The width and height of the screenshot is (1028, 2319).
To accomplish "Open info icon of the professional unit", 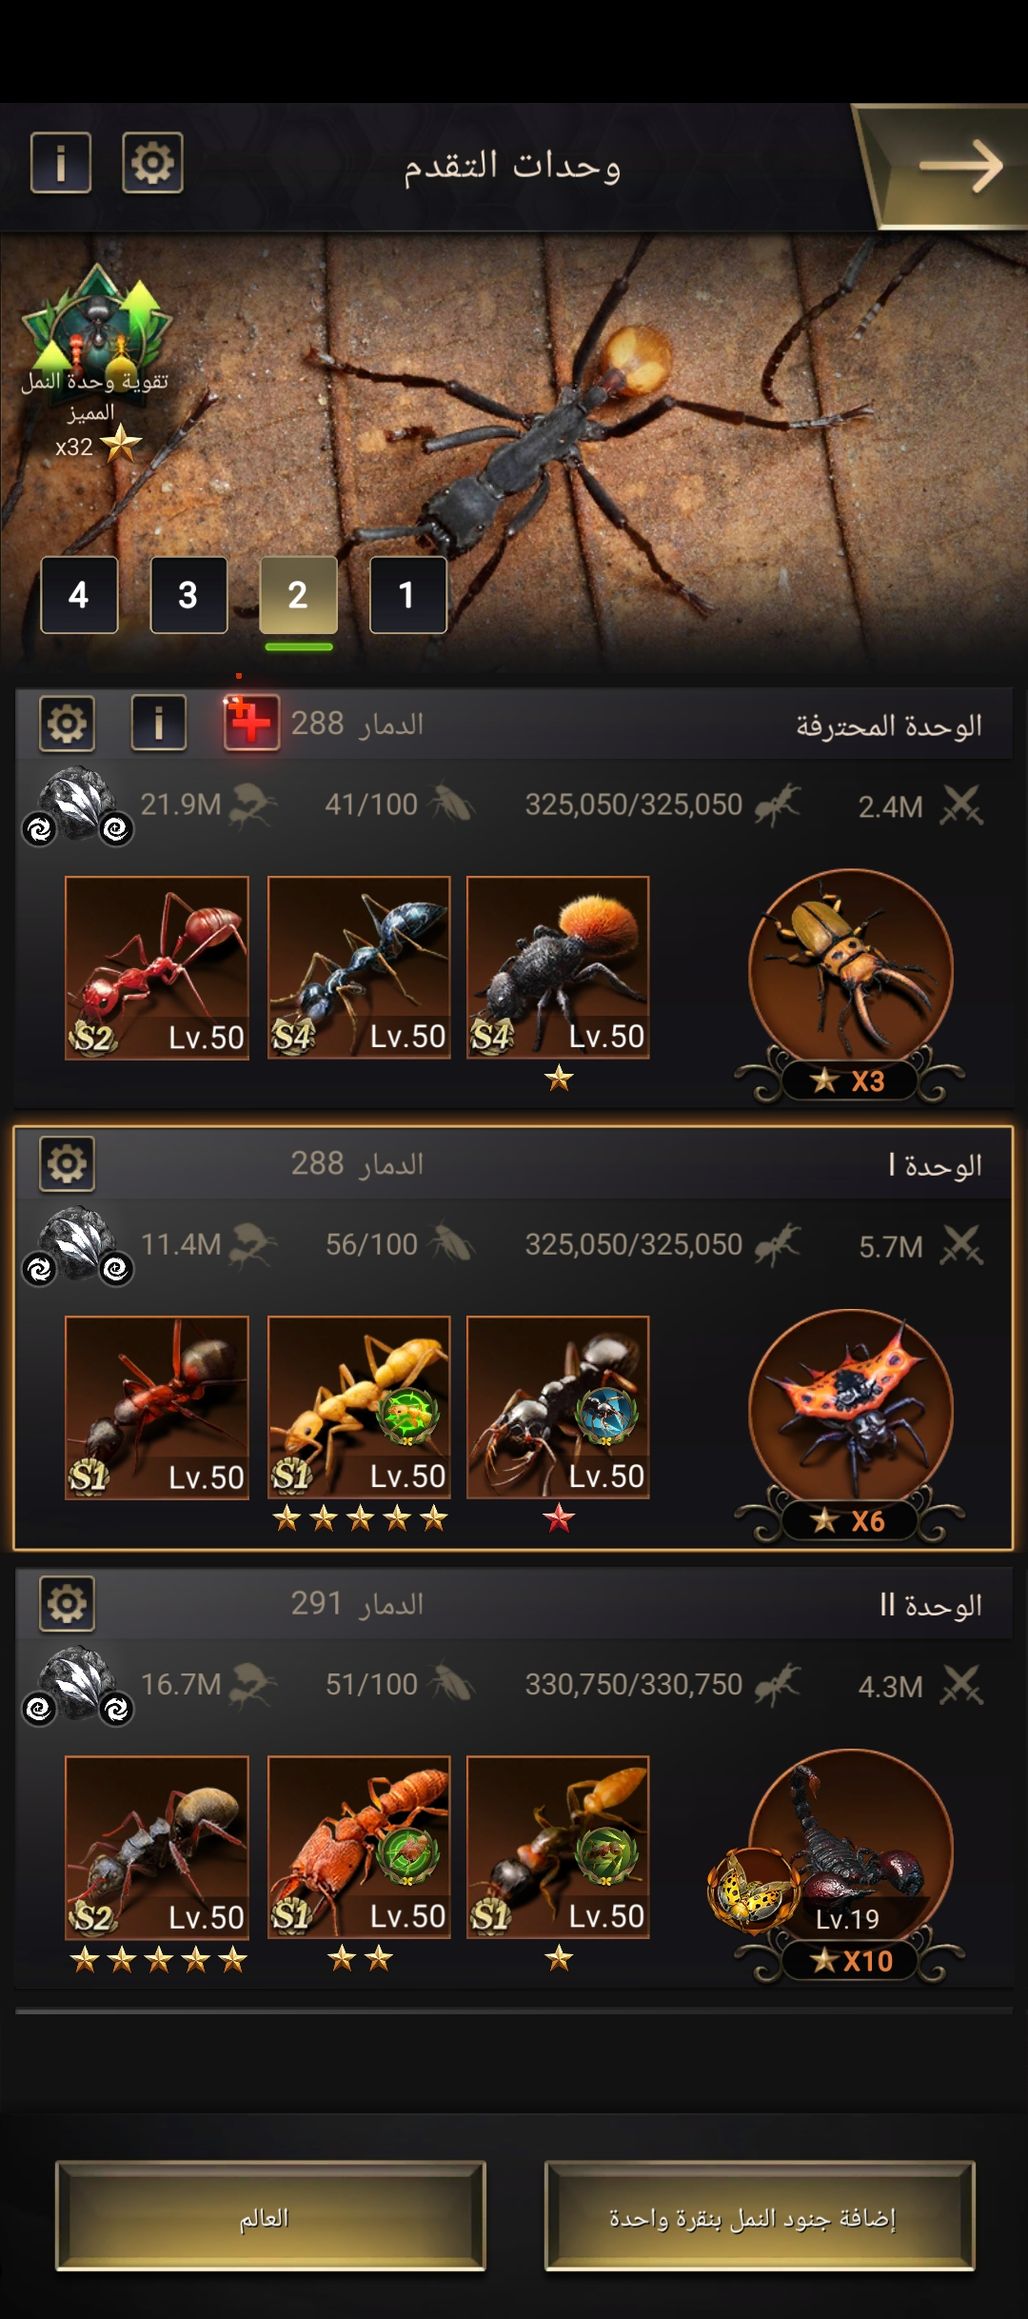I will tap(158, 722).
